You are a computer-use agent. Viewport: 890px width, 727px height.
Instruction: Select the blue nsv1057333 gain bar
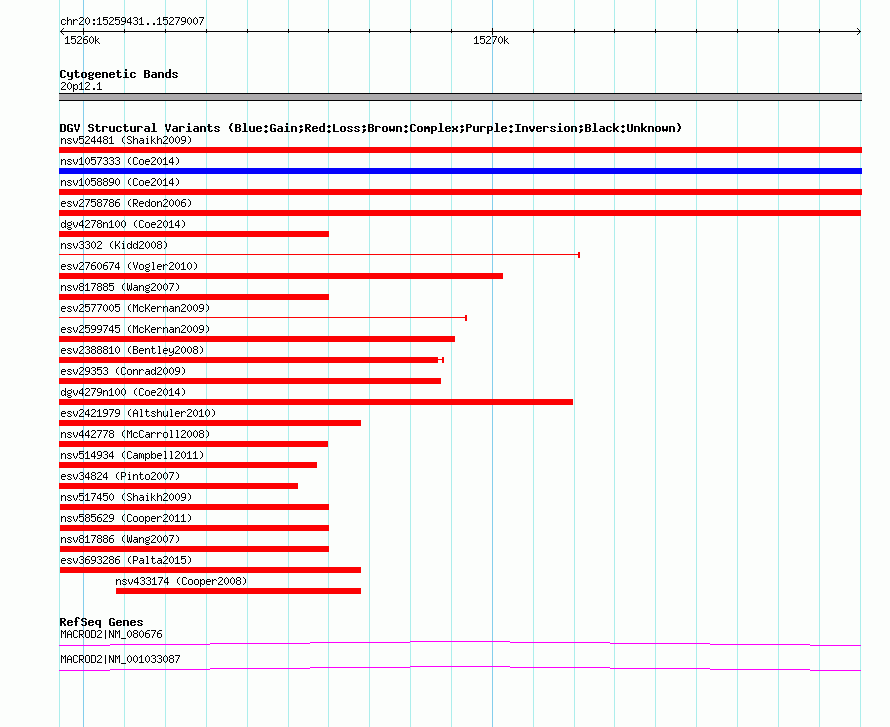(460, 171)
